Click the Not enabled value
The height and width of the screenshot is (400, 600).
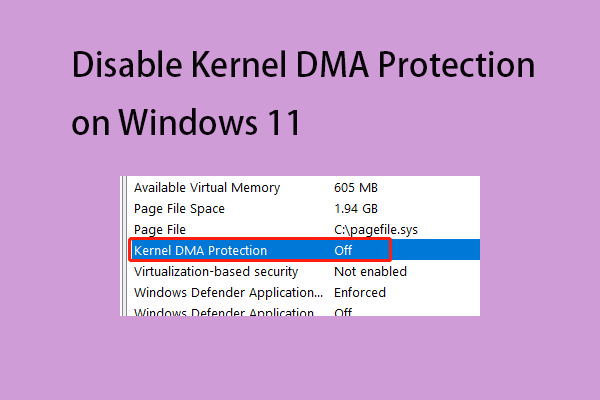[x=370, y=271]
